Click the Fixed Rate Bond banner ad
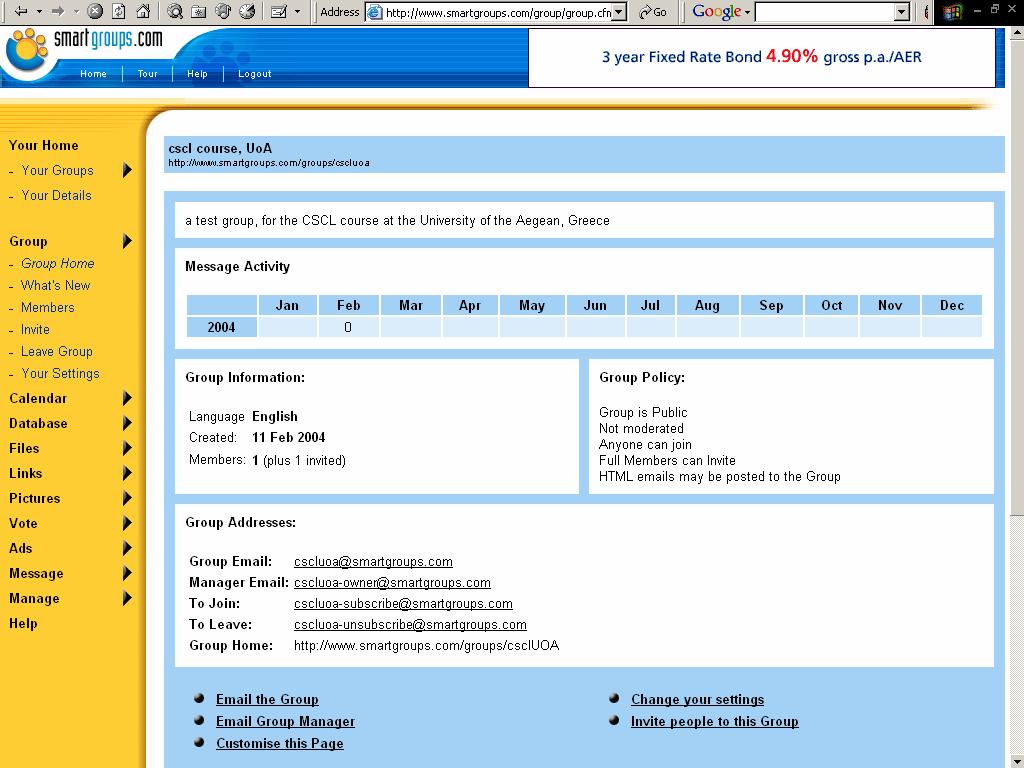This screenshot has height=768, width=1024. point(761,57)
